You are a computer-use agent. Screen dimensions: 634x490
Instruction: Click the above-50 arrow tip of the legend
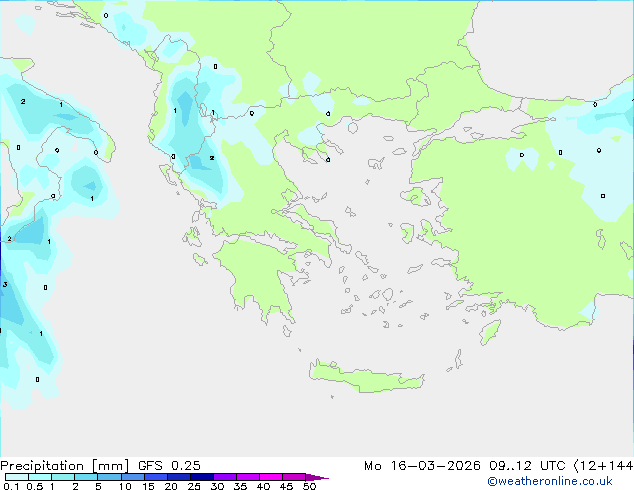(x=317, y=477)
